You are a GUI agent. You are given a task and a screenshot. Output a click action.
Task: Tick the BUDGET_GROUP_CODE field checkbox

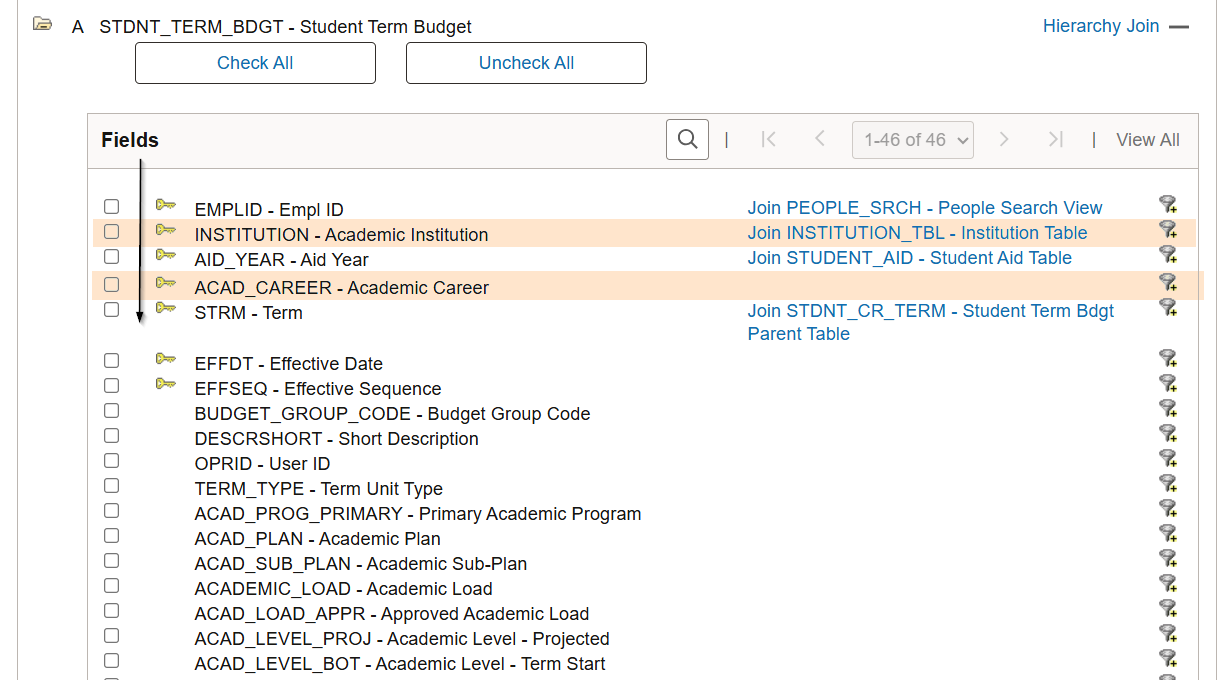click(x=112, y=411)
